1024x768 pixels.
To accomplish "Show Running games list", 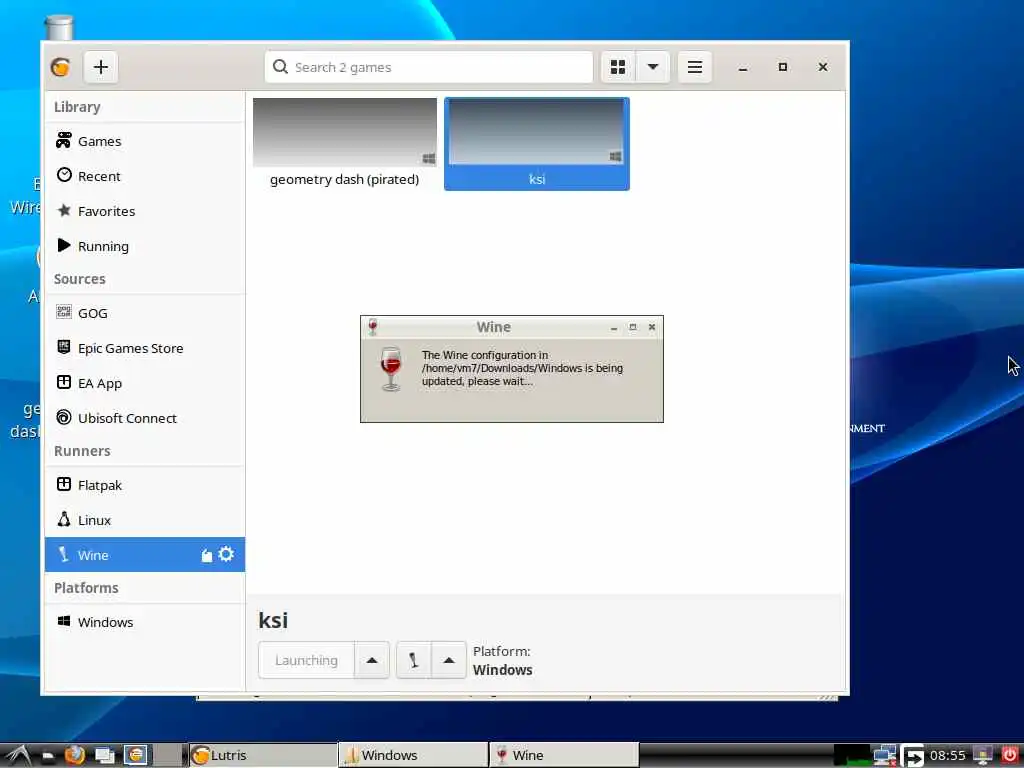I will tap(145, 246).
